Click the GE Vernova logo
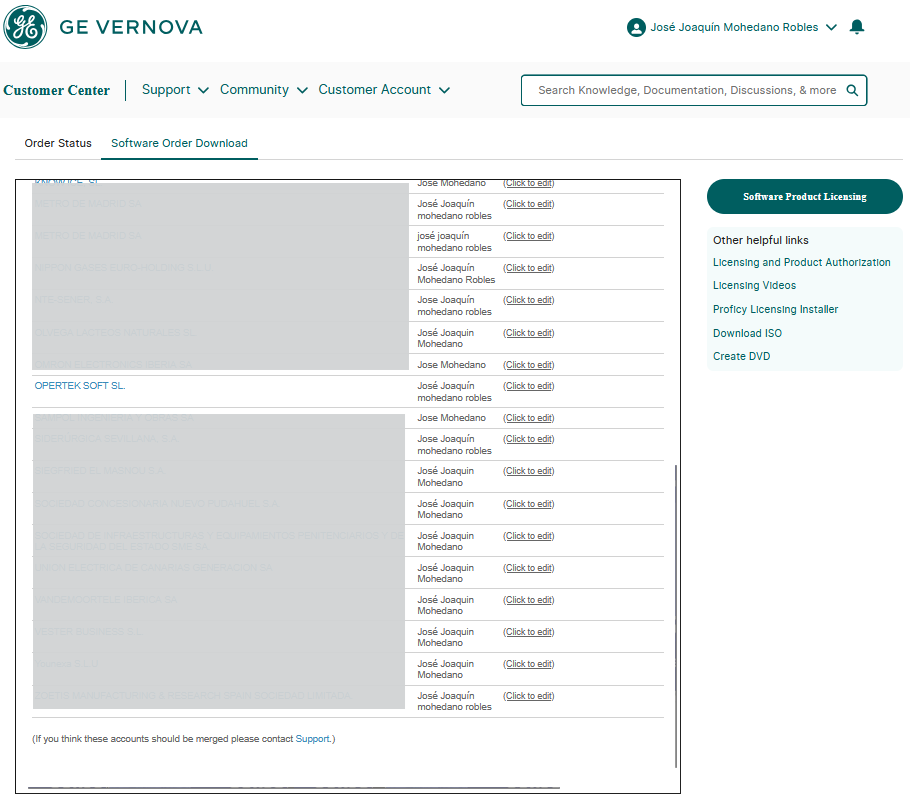 pyautogui.click(x=103, y=27)
